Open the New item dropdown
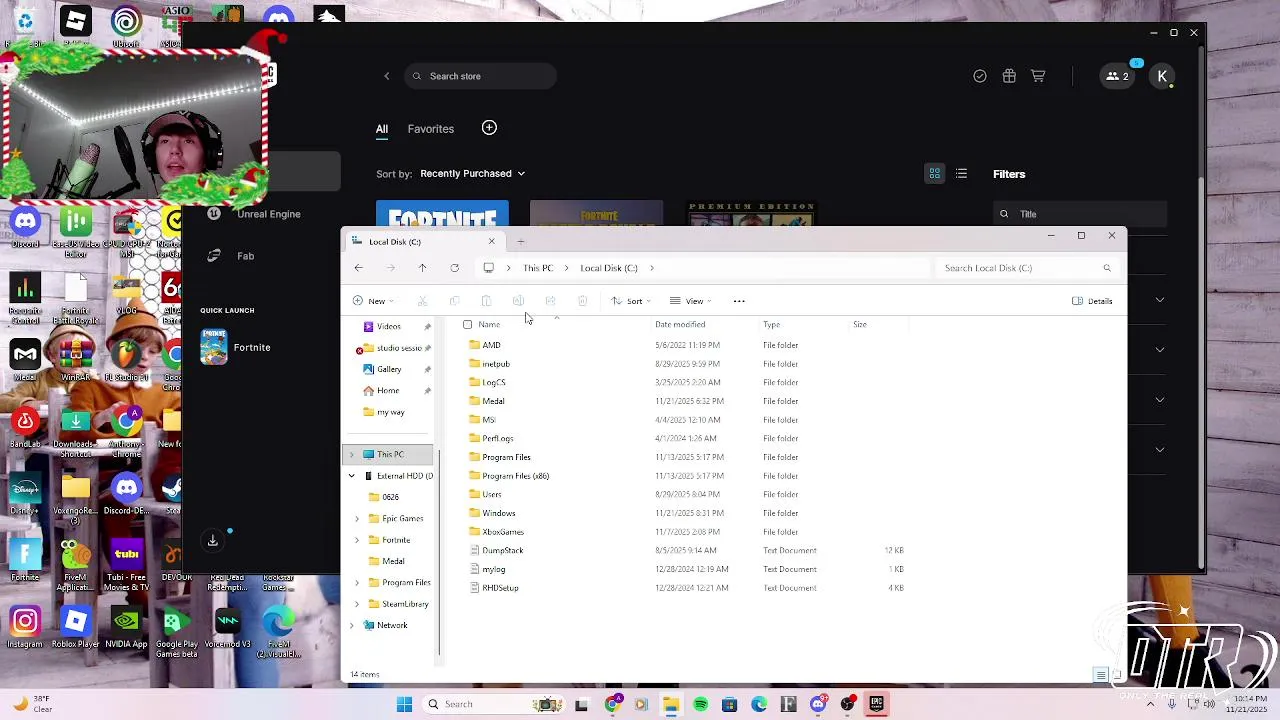This screenshot has height=720, width=1280. 373,301
